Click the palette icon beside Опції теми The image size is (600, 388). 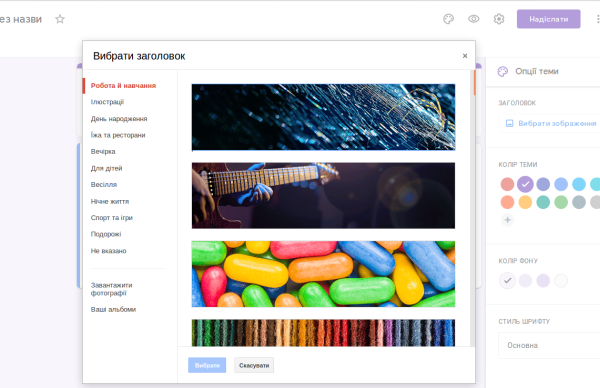[x=502, y=71]
